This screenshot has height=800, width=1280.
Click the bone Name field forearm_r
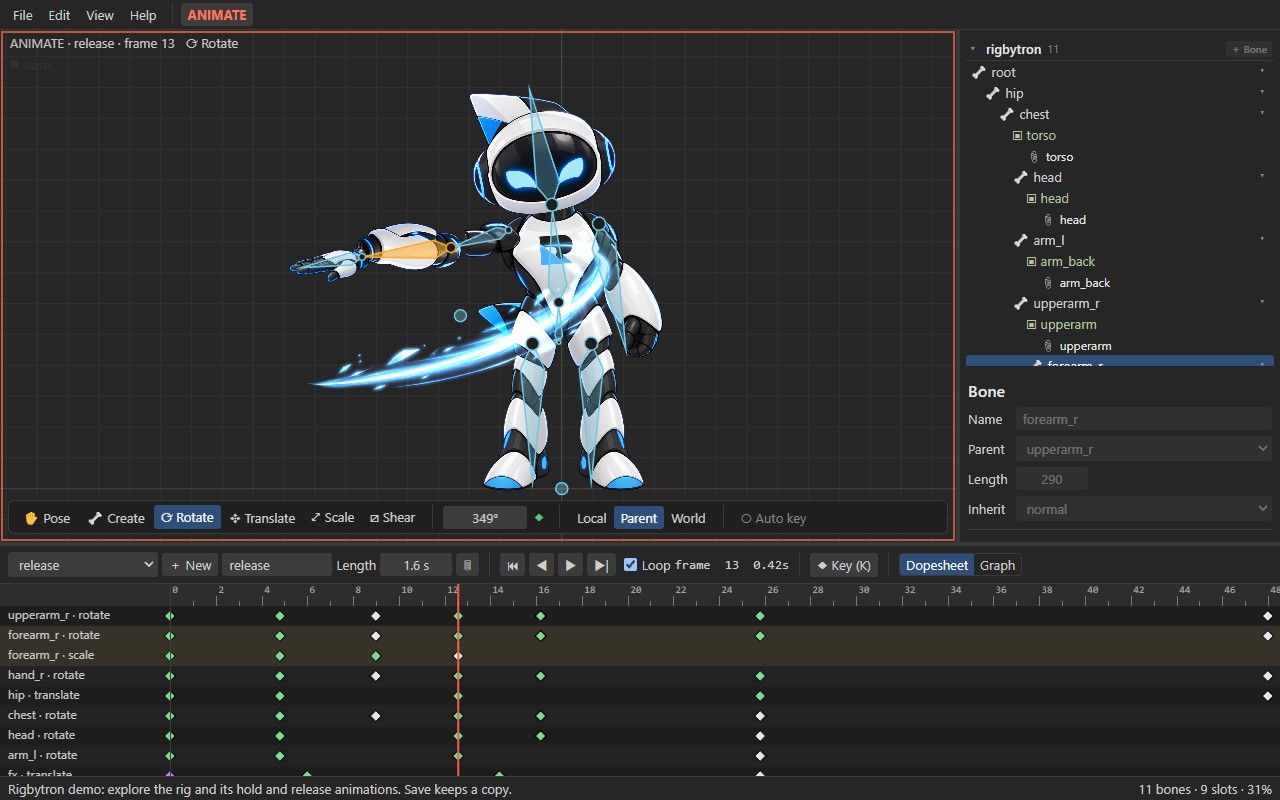coord(1145,419)
